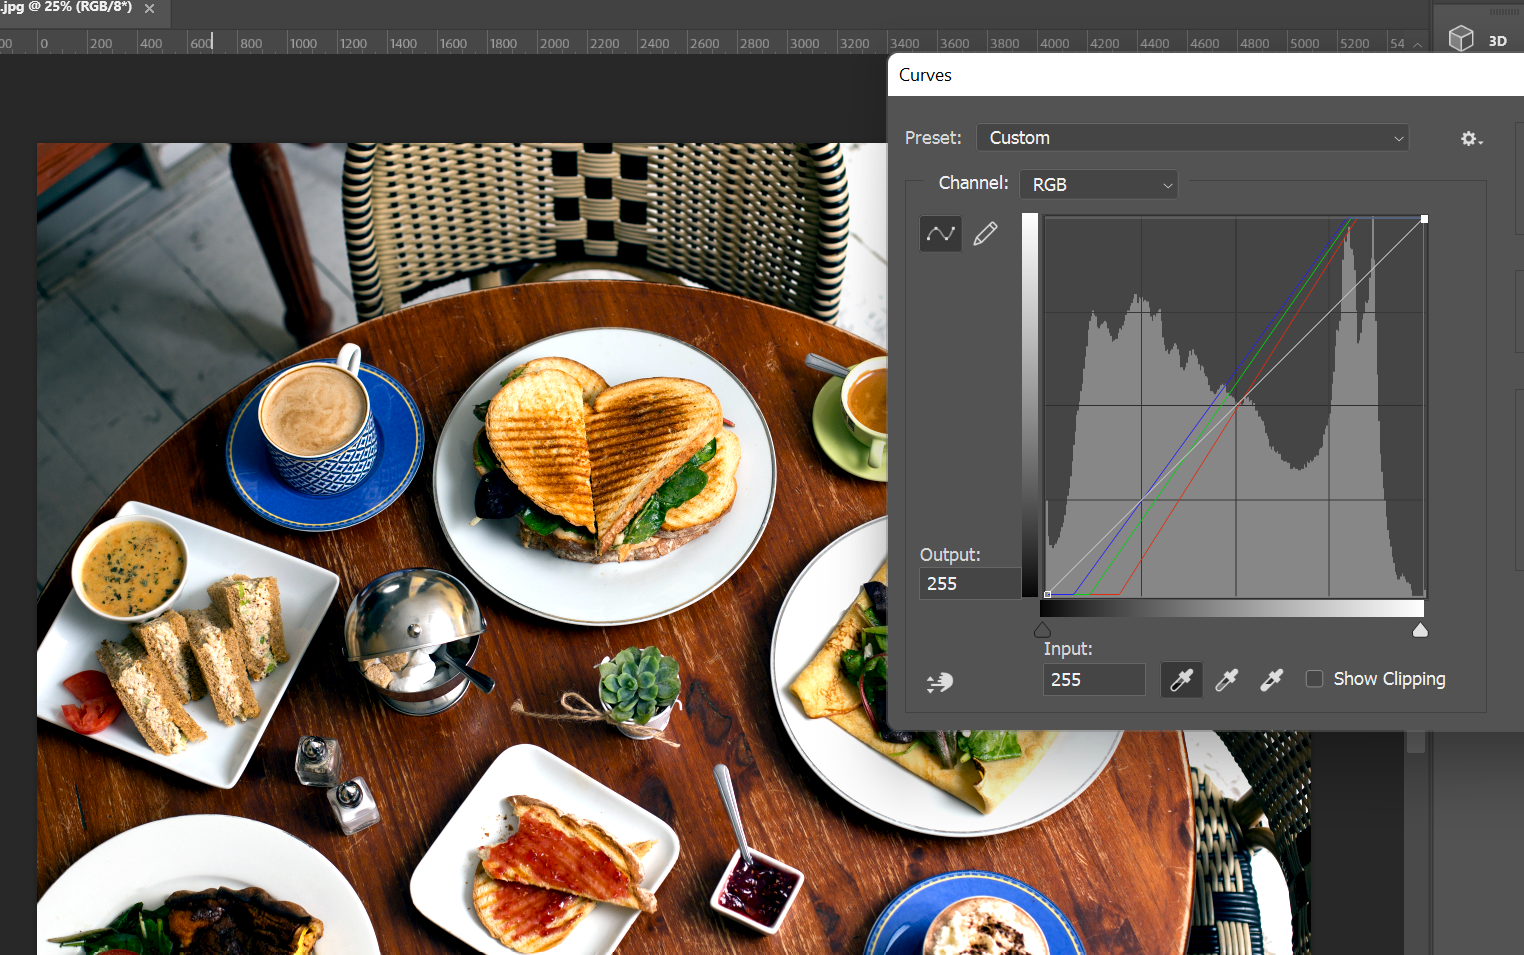Screen dimensions: 1524x955
Task: Select the edit points curve tool
Action: (940, 233)
